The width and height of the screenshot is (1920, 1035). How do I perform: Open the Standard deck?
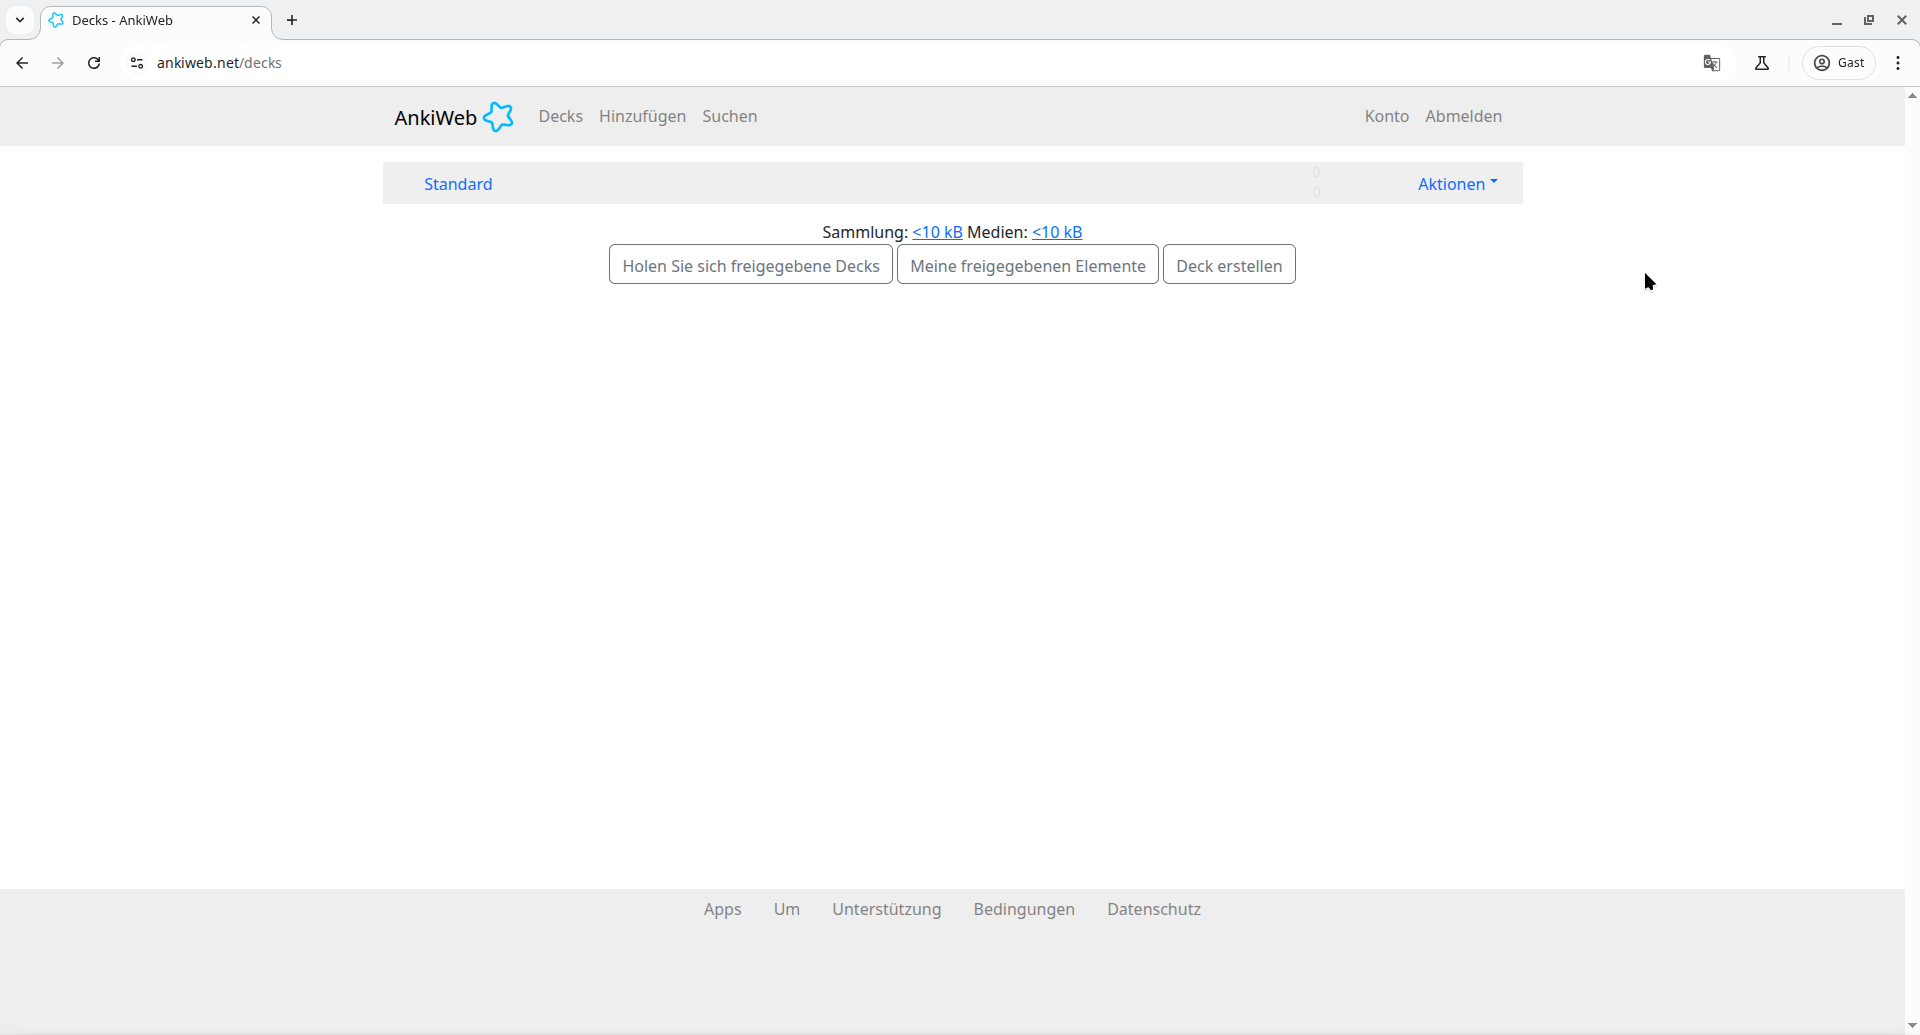pyautogui.click(x=458, y=184)
